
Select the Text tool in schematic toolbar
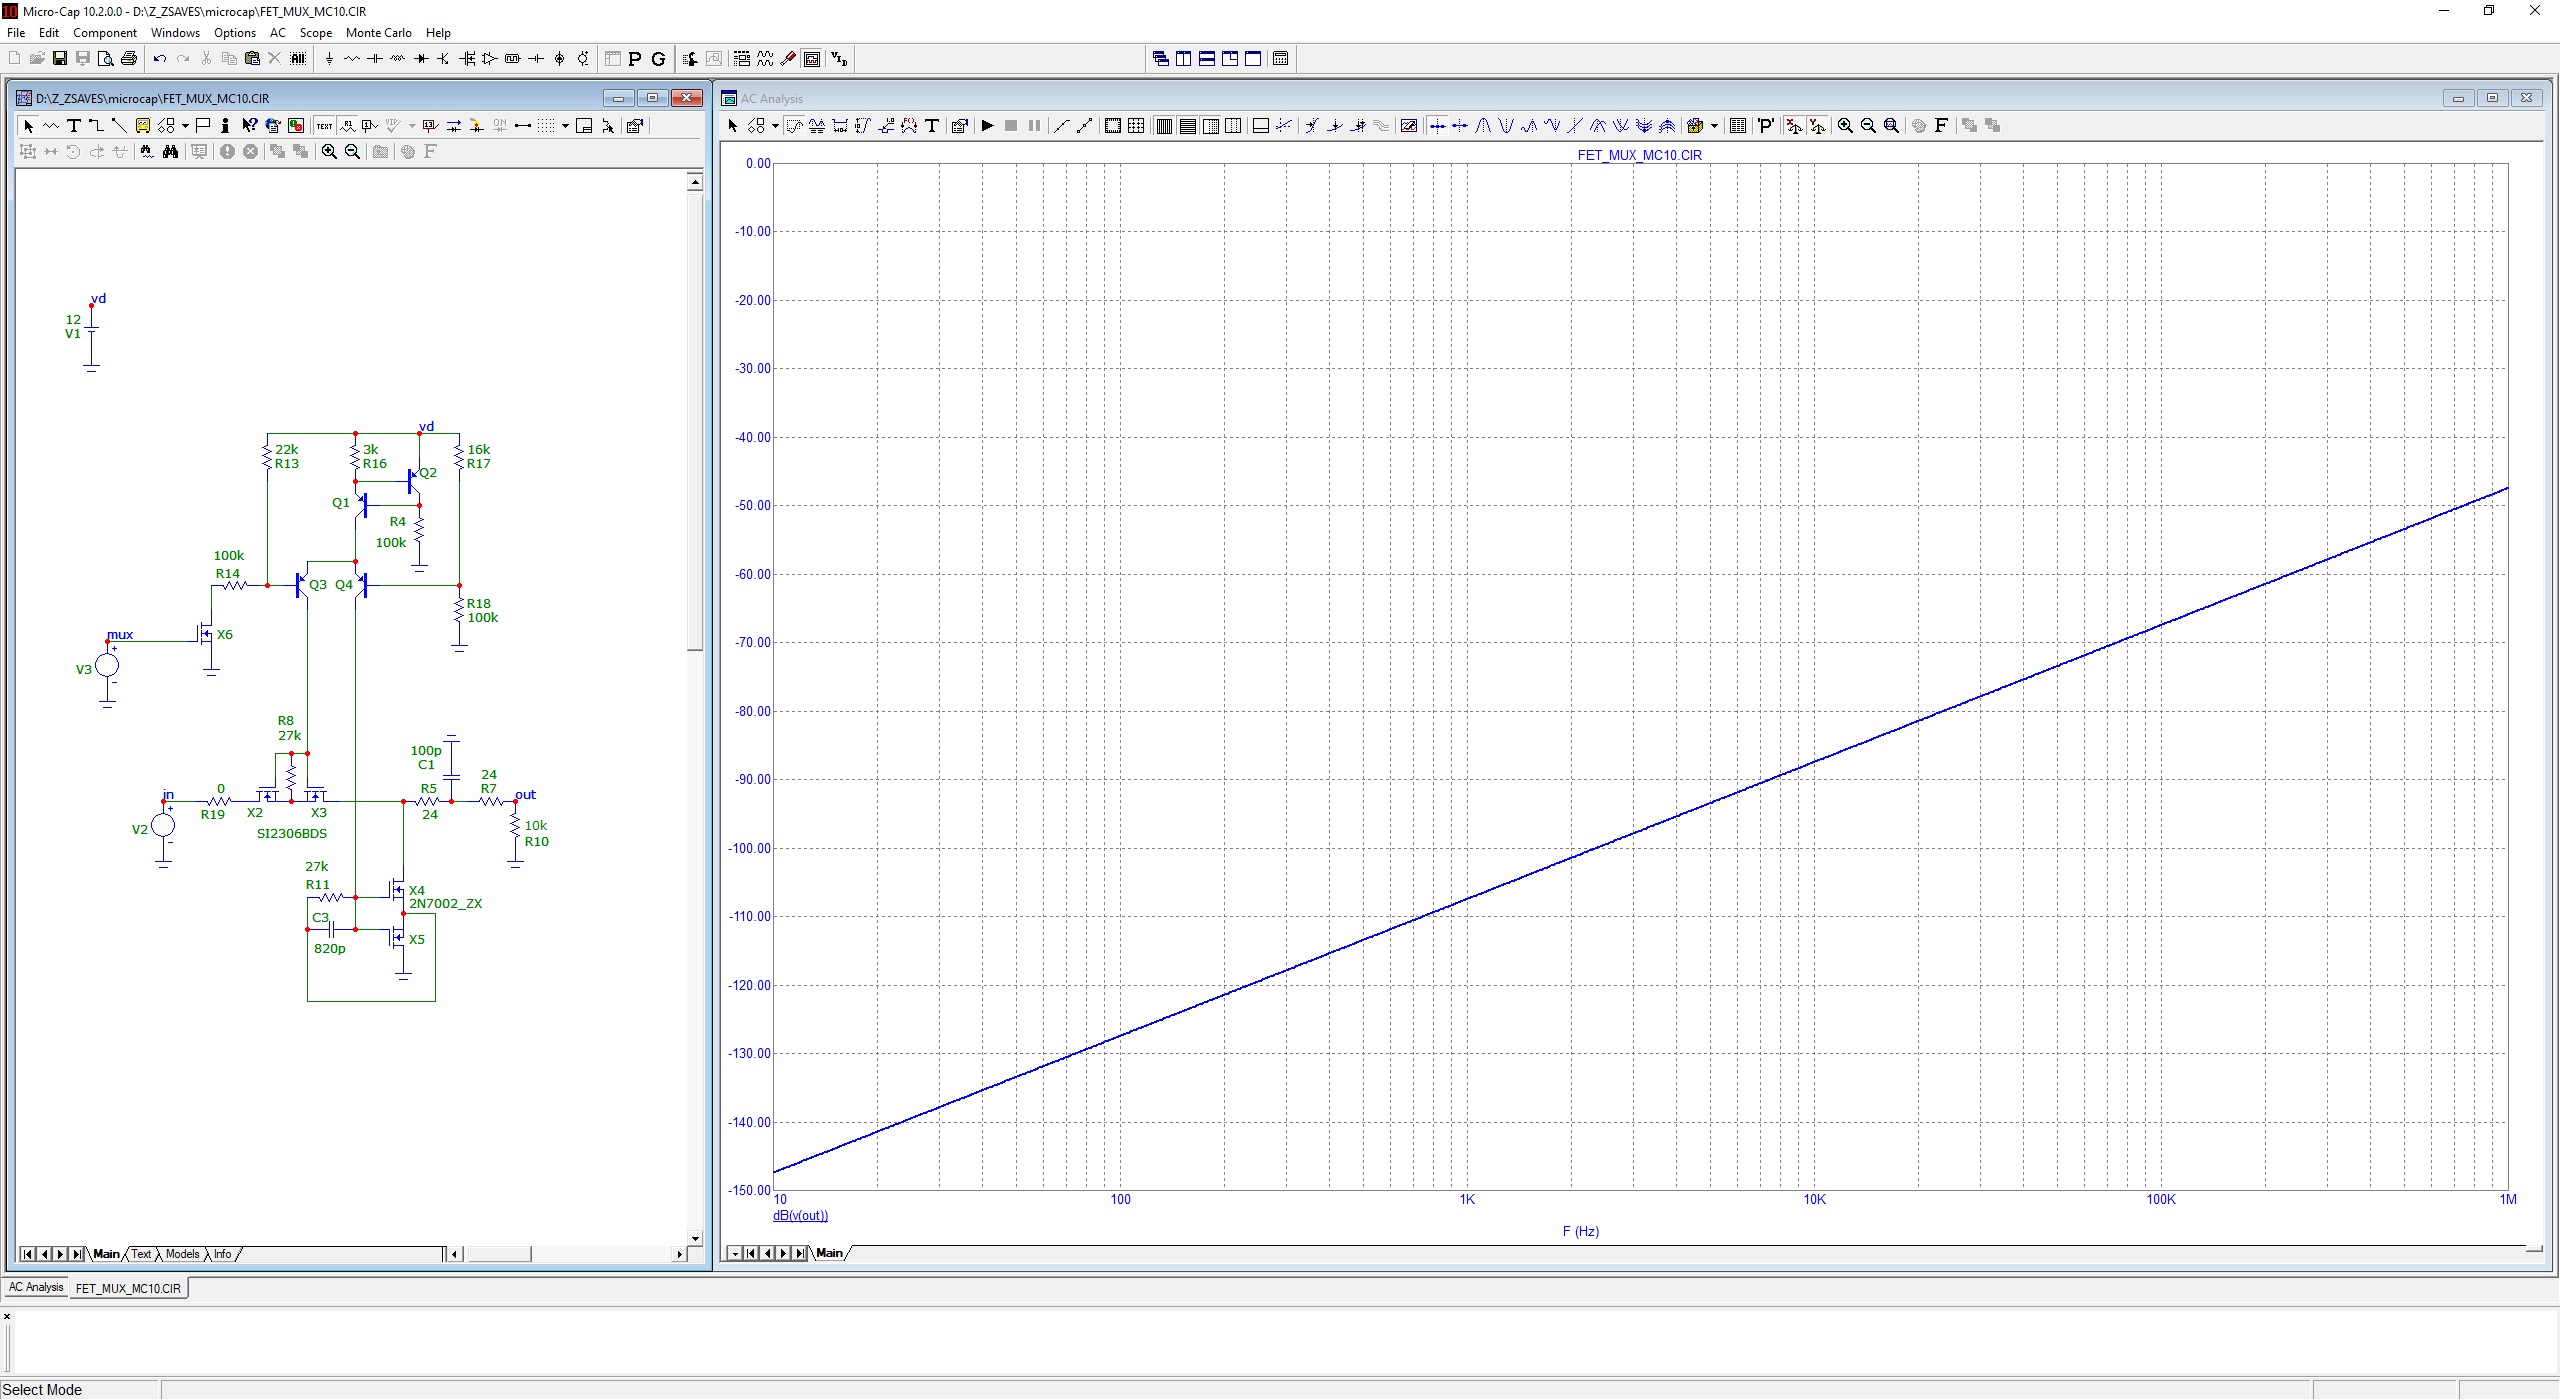coord(74,126)
